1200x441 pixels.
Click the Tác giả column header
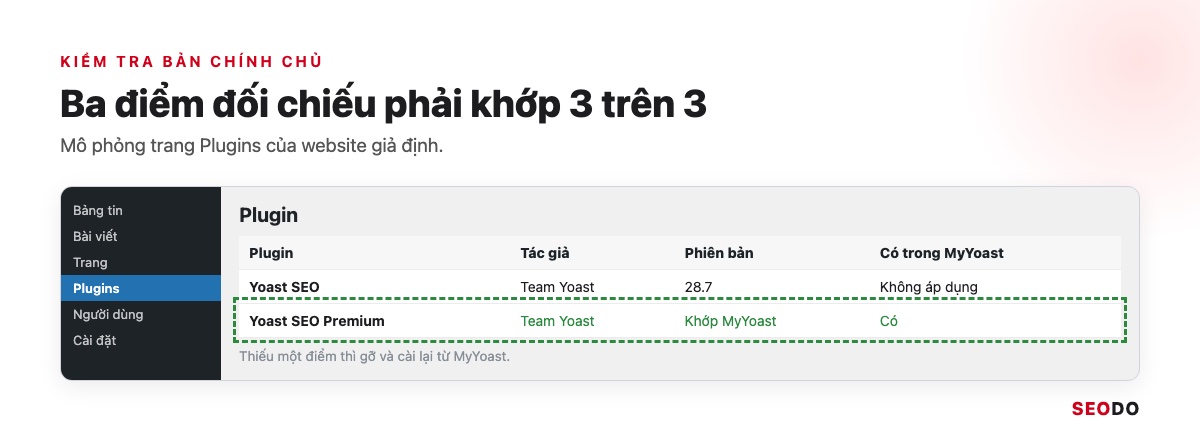[x=545, y=253]
